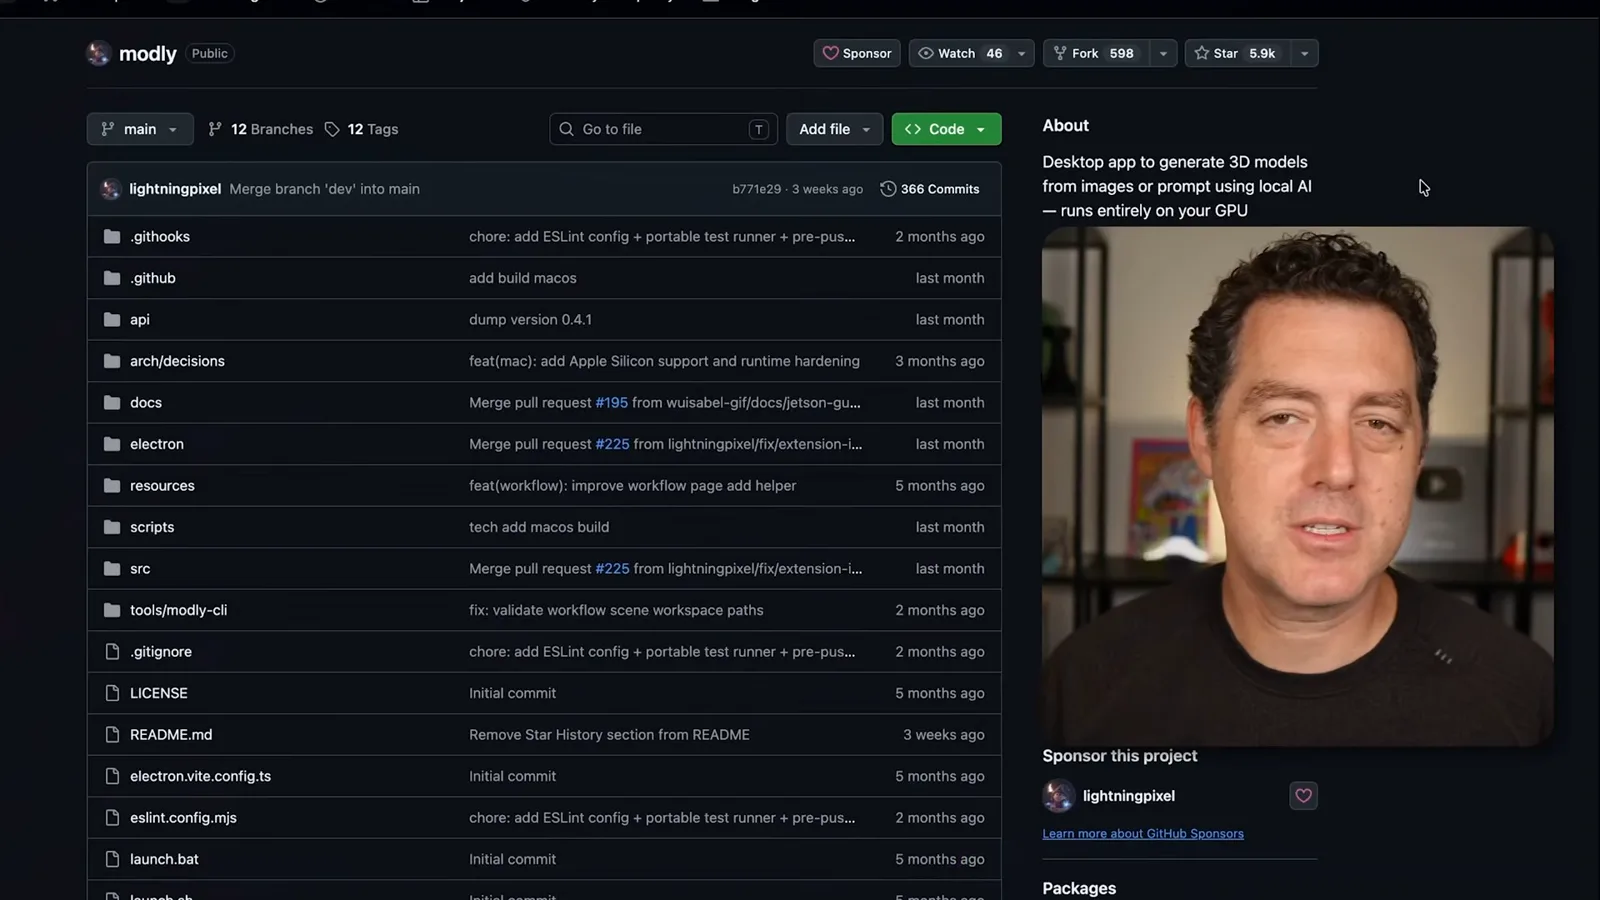This screenshot has height=900, width=1600.
Task: Click the launch.bat file icon
Action: pyautogui.click(x=112, y=859)
